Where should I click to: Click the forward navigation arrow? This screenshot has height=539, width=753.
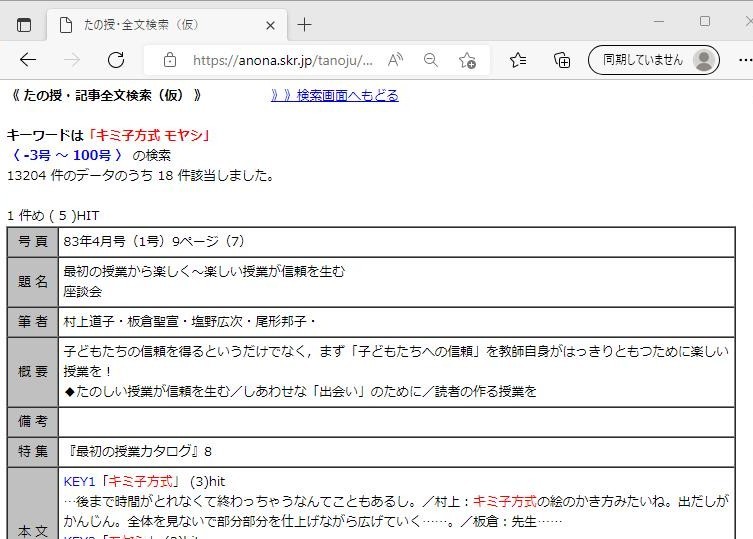pyautogui.click(x=72, y=60)
